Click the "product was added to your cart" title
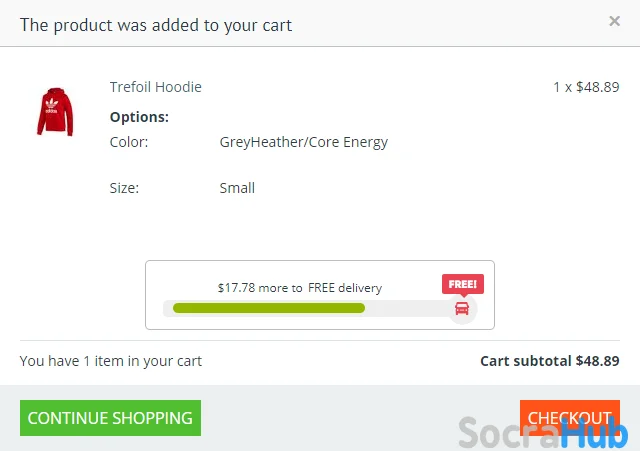This screenshot has height=451, width=640. [156, 24]
